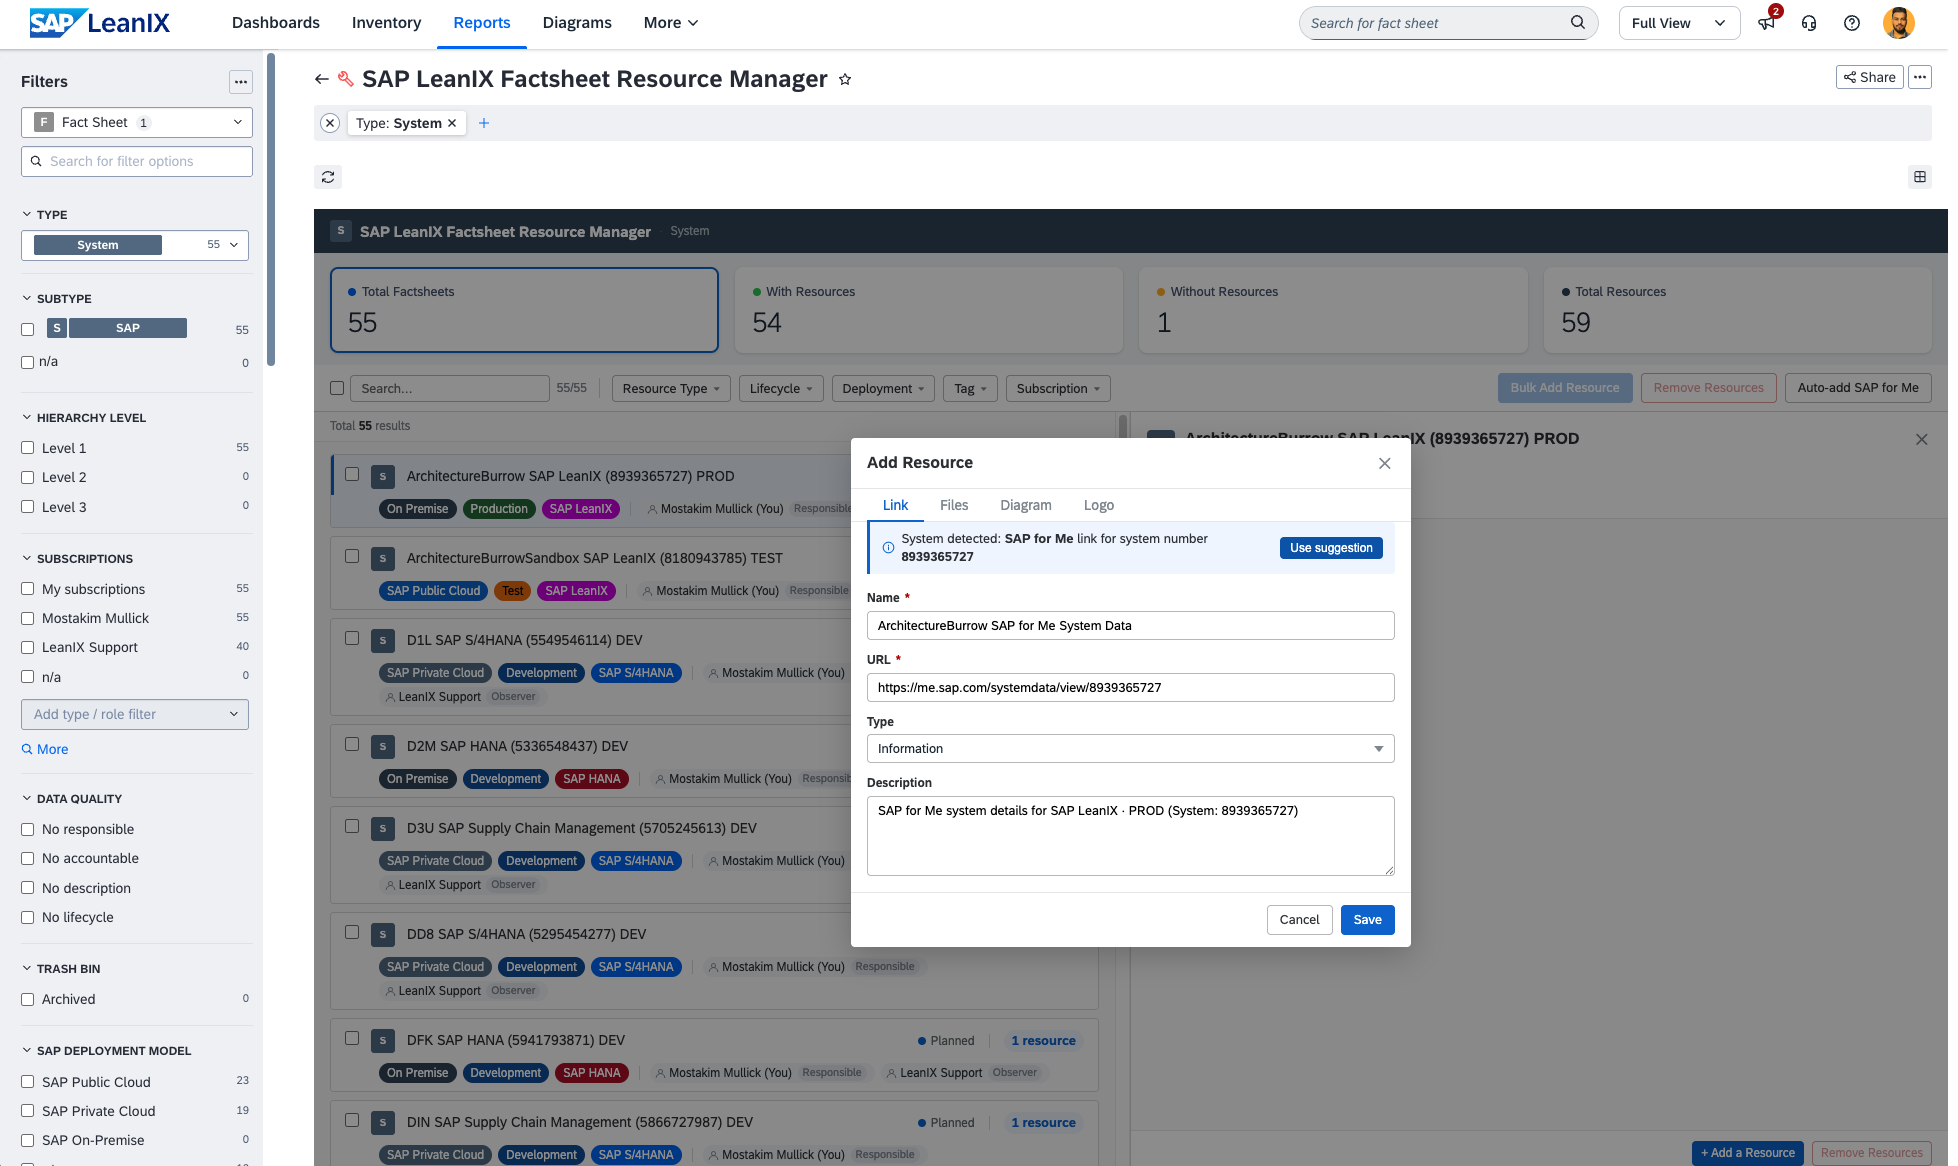The image size is (1958, 1166).
Task: Refresh the report with the reload icon
Action: [328, 177]
